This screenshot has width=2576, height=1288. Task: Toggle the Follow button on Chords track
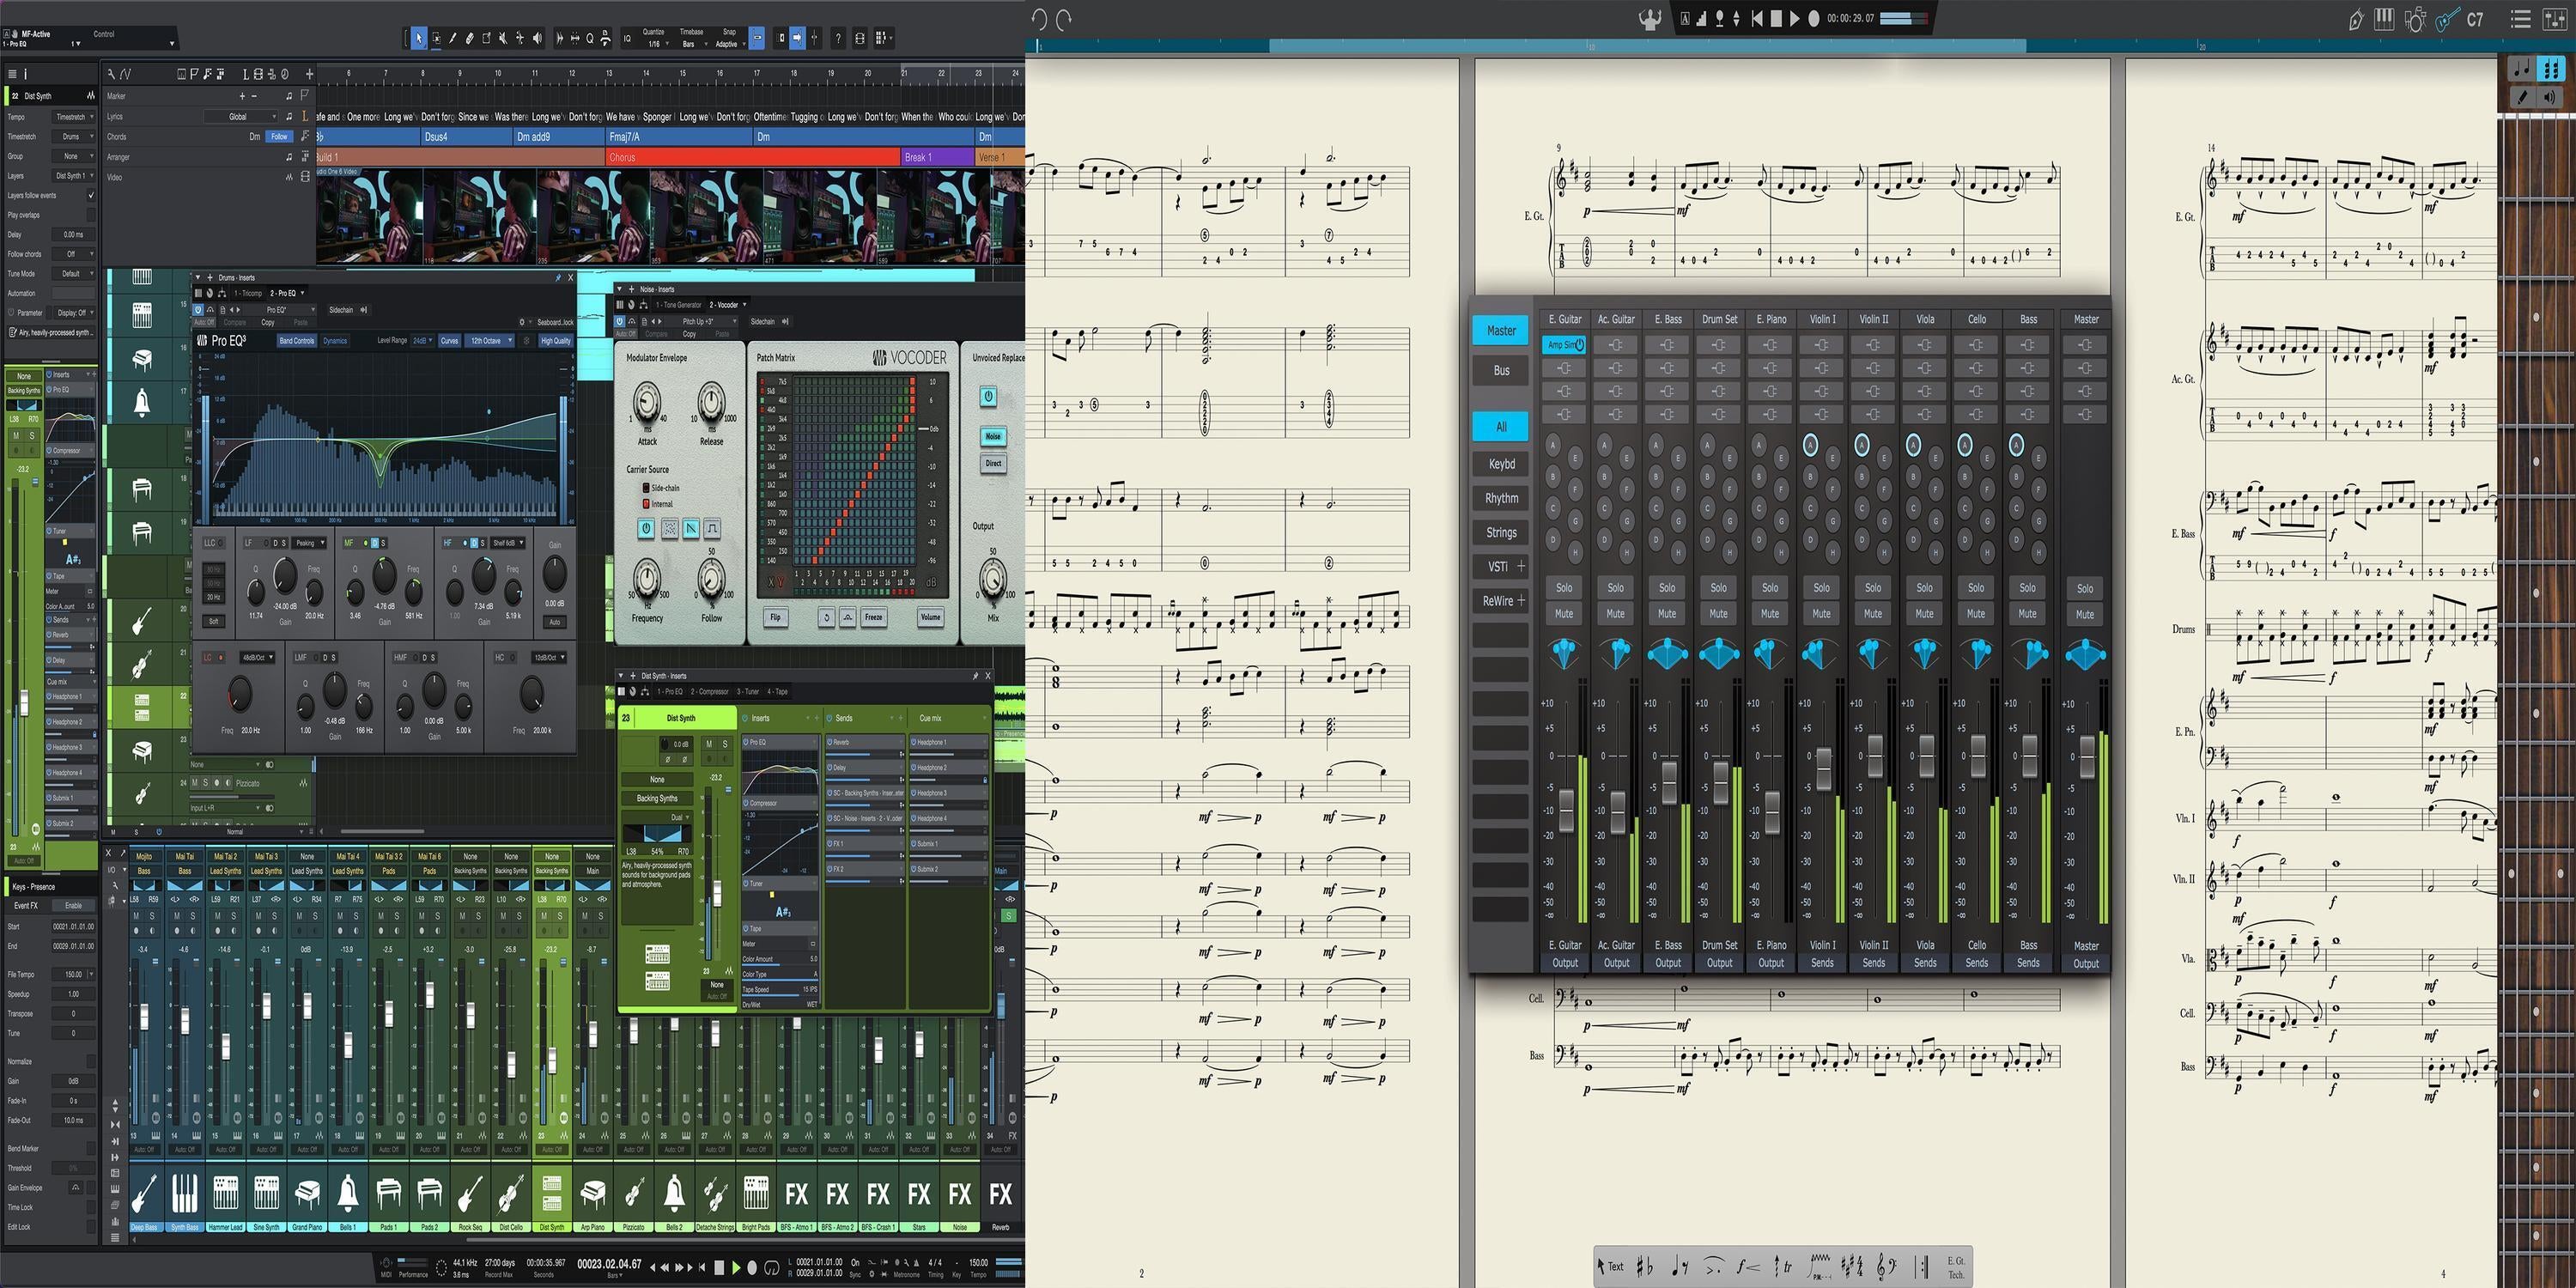tap(279, 137)
